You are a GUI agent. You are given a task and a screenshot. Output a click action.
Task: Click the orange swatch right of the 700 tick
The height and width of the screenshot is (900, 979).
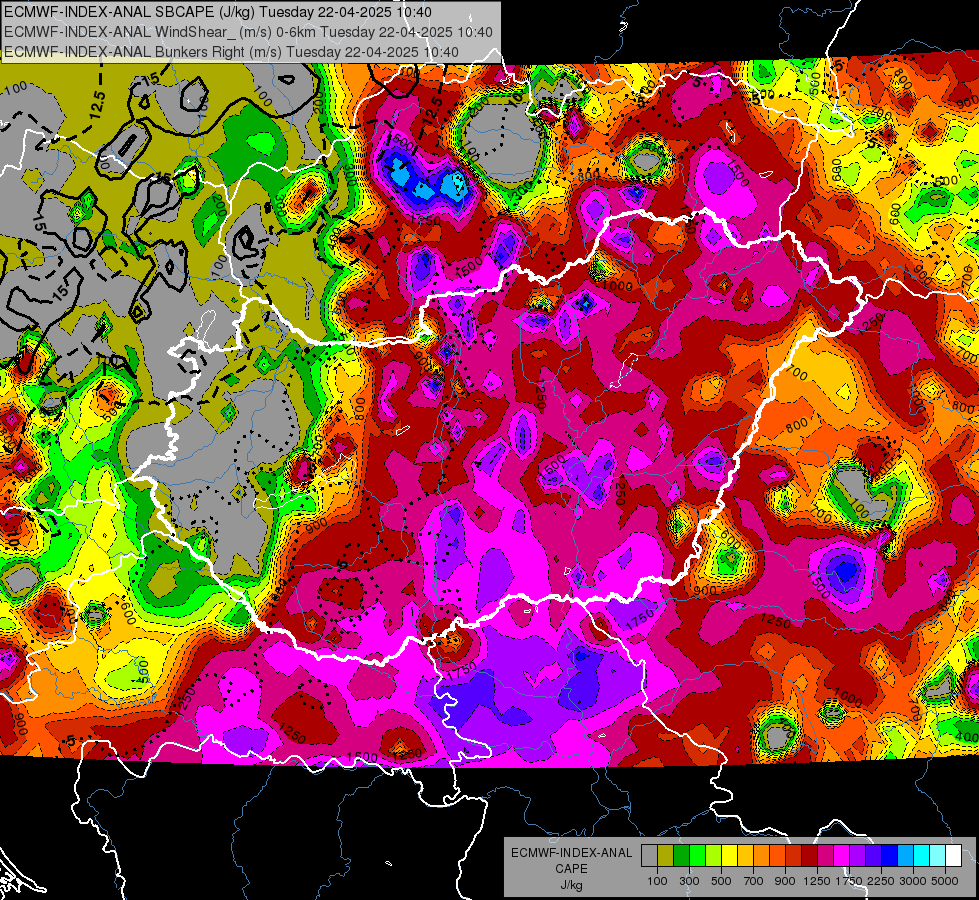(761, 856)
